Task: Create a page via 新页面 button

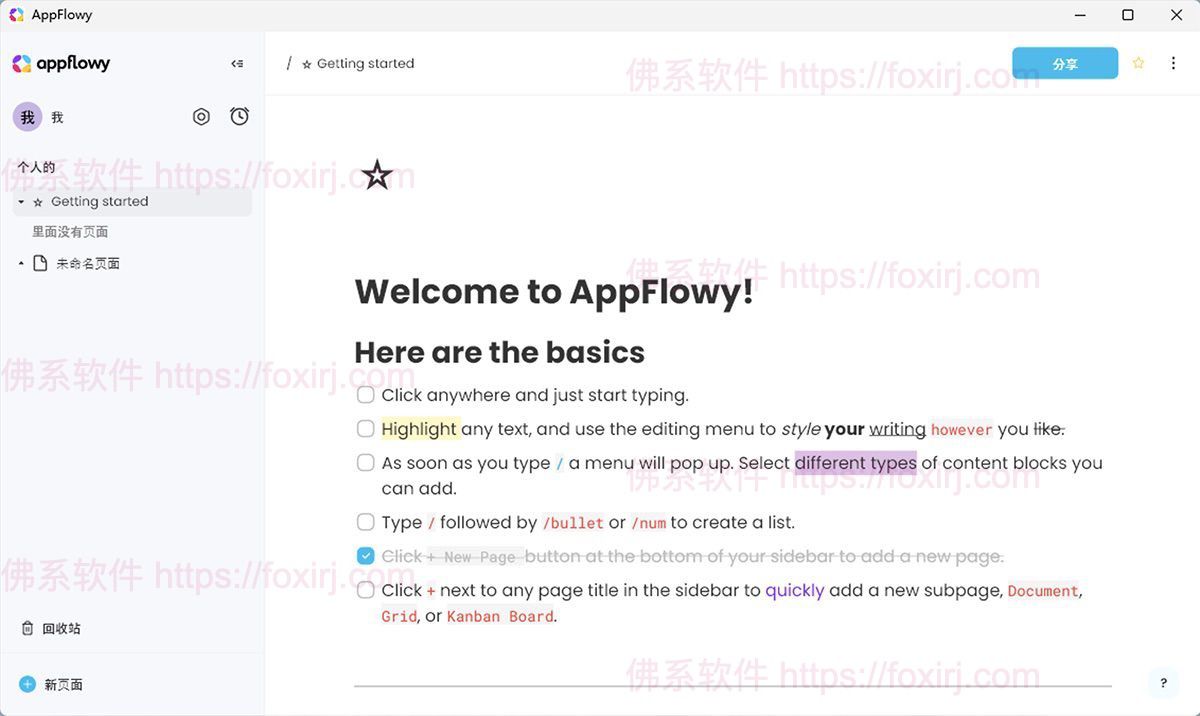Action: click(x=64, y=684)
